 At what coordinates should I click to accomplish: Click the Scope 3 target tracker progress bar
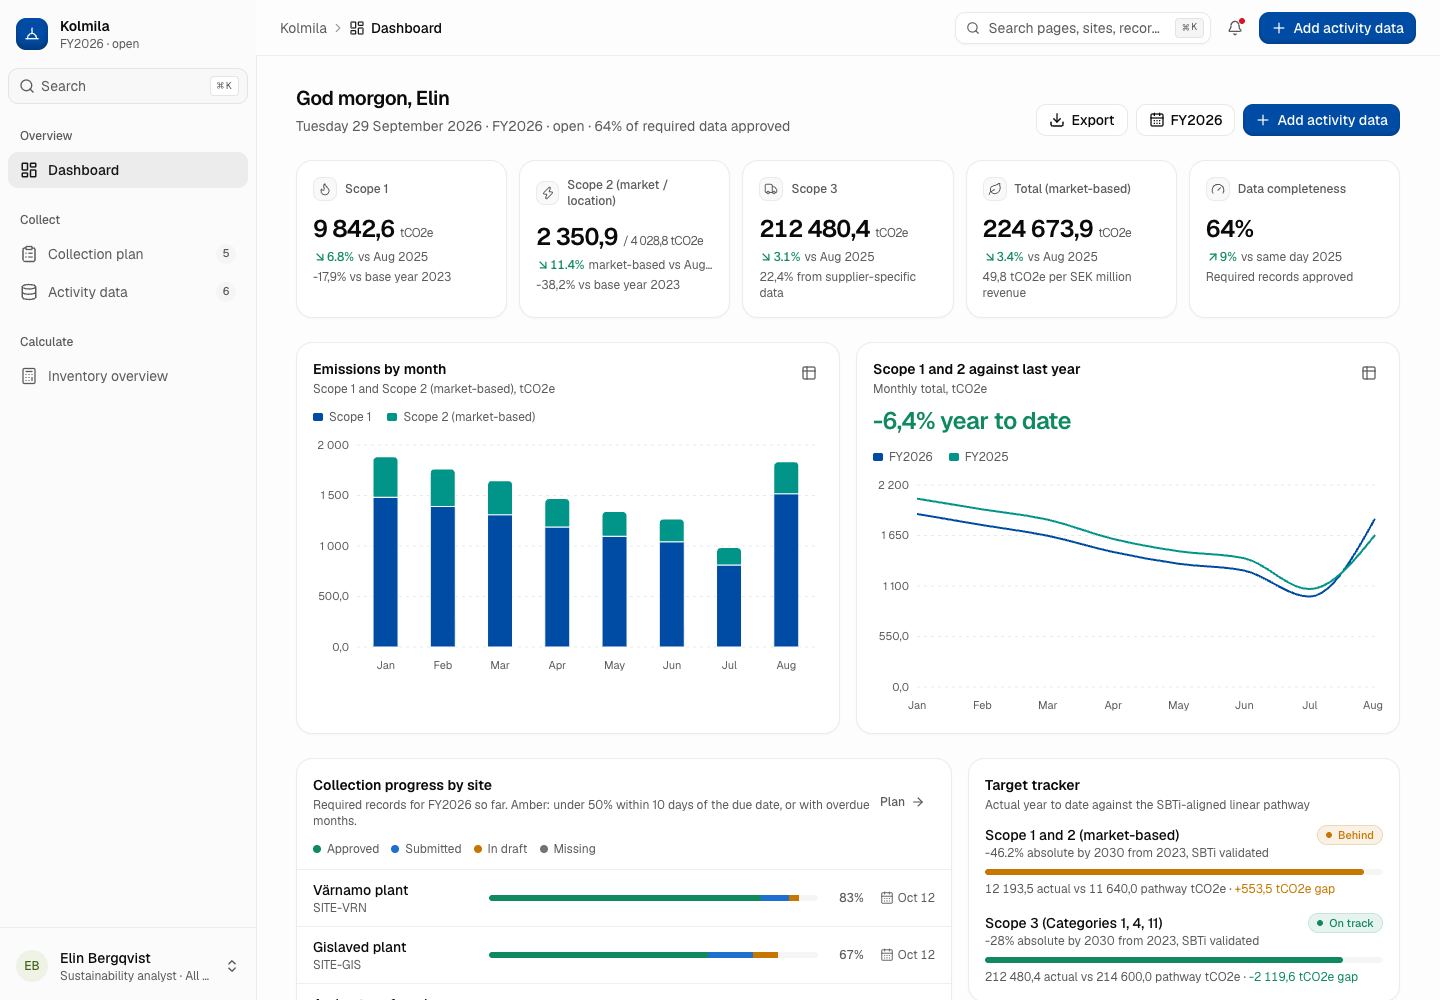click(x=1184, y=960)
